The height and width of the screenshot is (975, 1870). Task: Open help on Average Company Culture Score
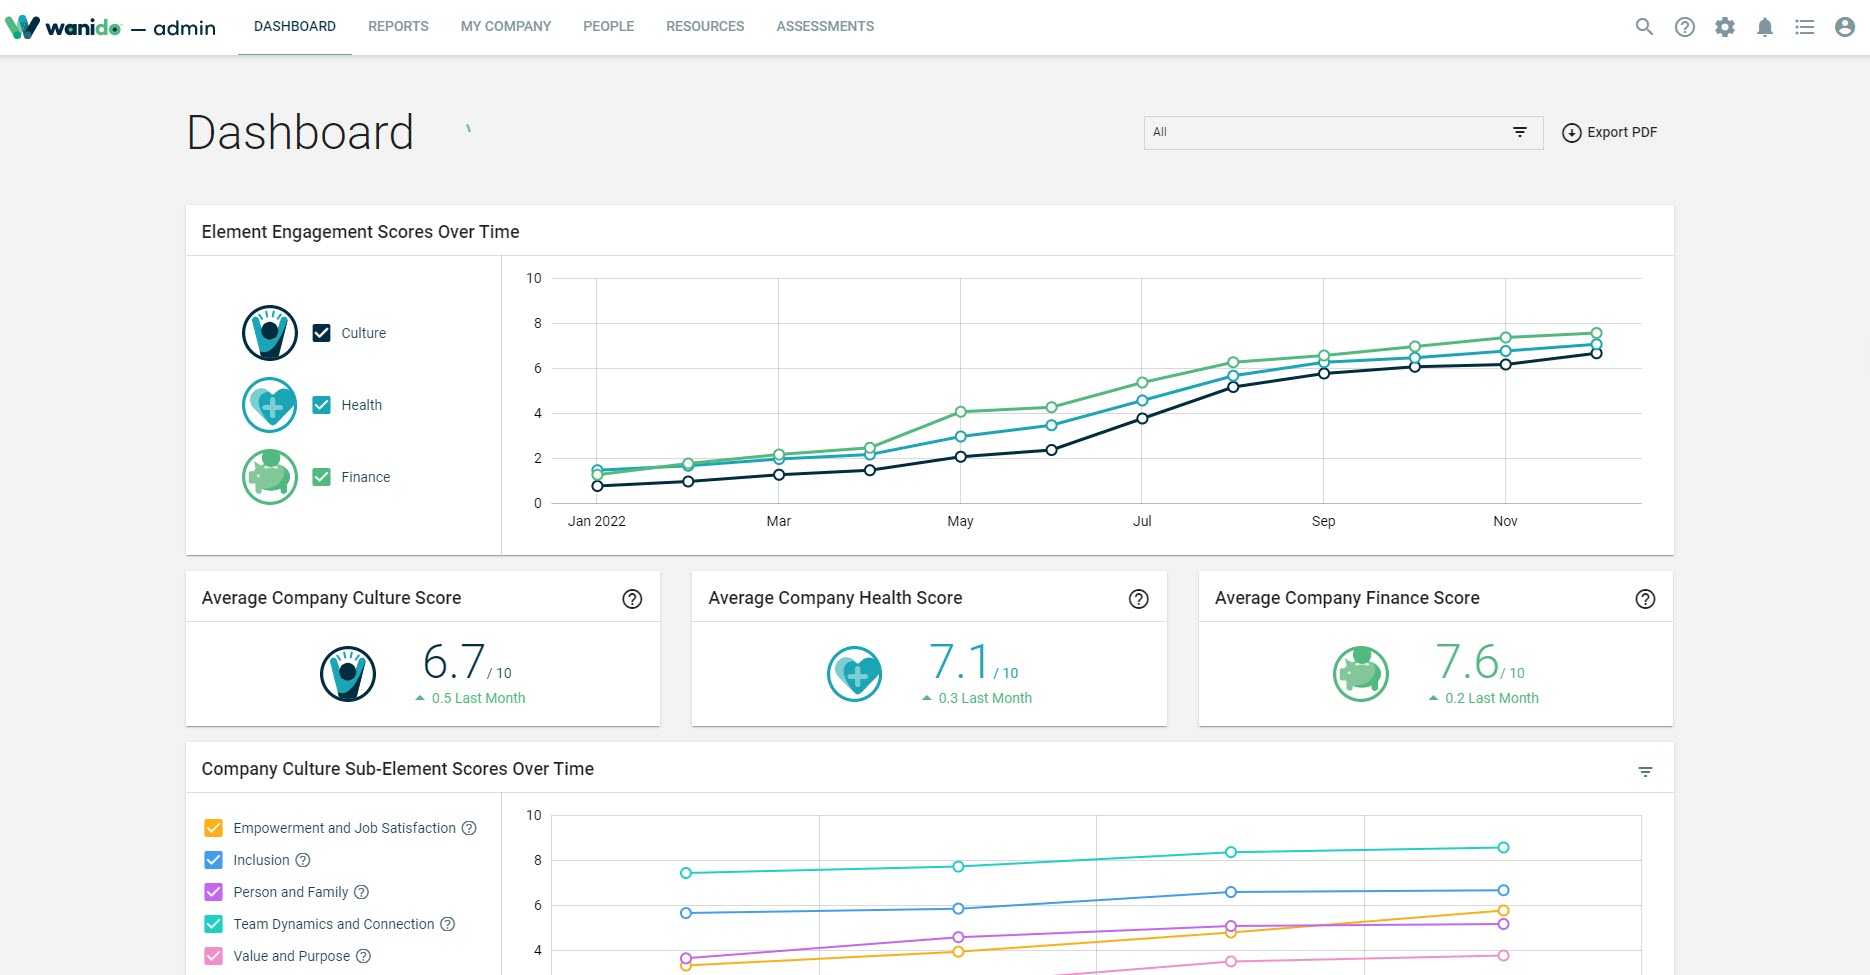(x=632, y=598)
